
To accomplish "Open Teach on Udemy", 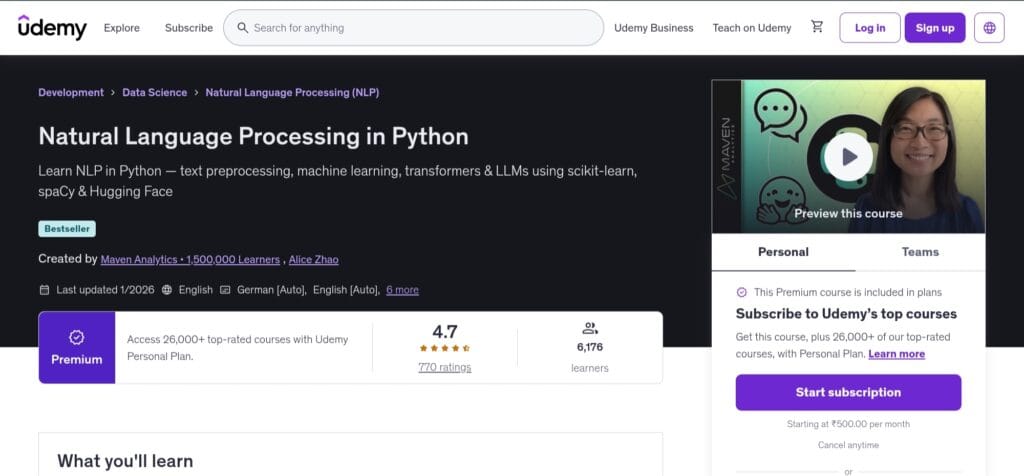I will (752, 28).
